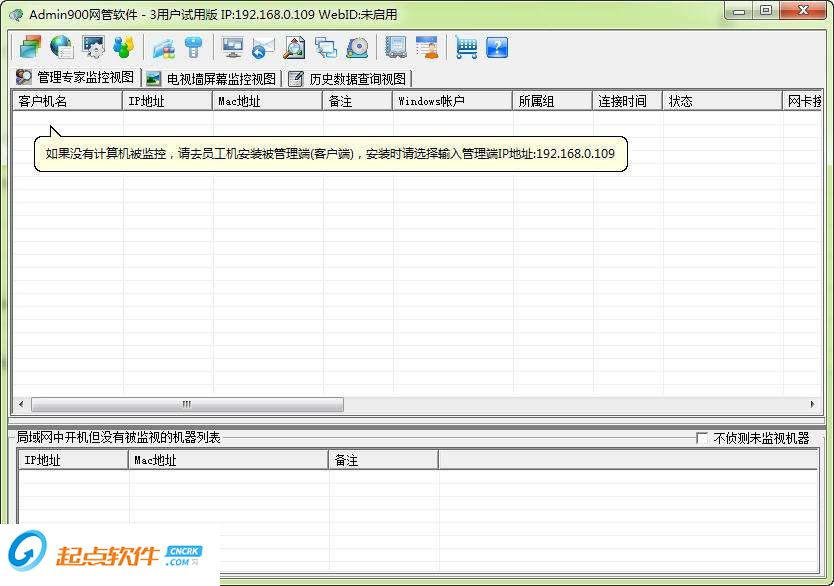The width and height of the screenshot is (834, 586).
Task: Open the colored user group icon
Action: [124, 47]
